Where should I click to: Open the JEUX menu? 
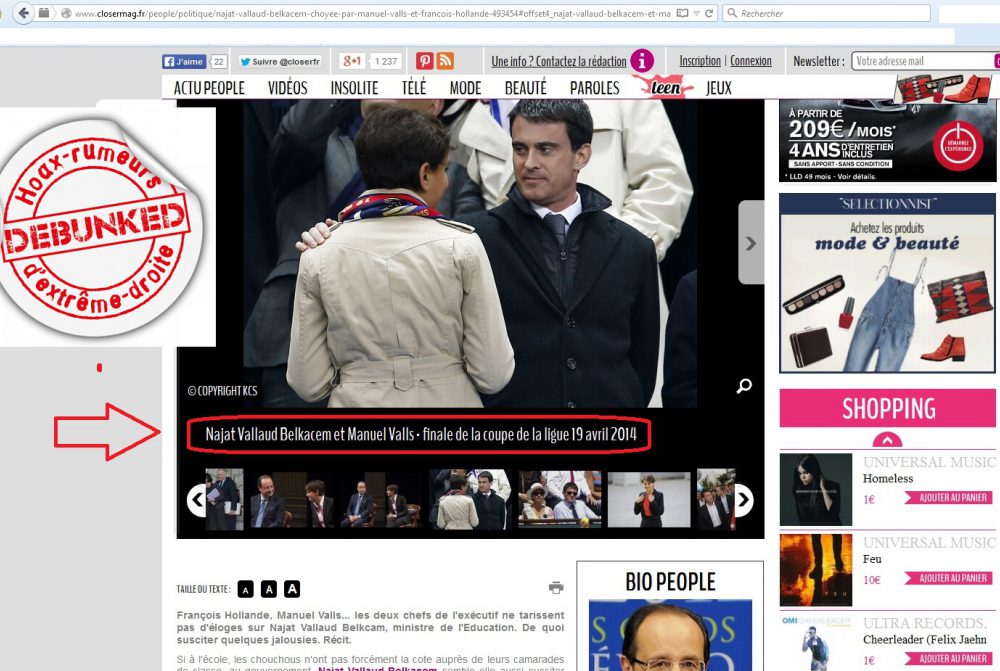click(719, 88)
